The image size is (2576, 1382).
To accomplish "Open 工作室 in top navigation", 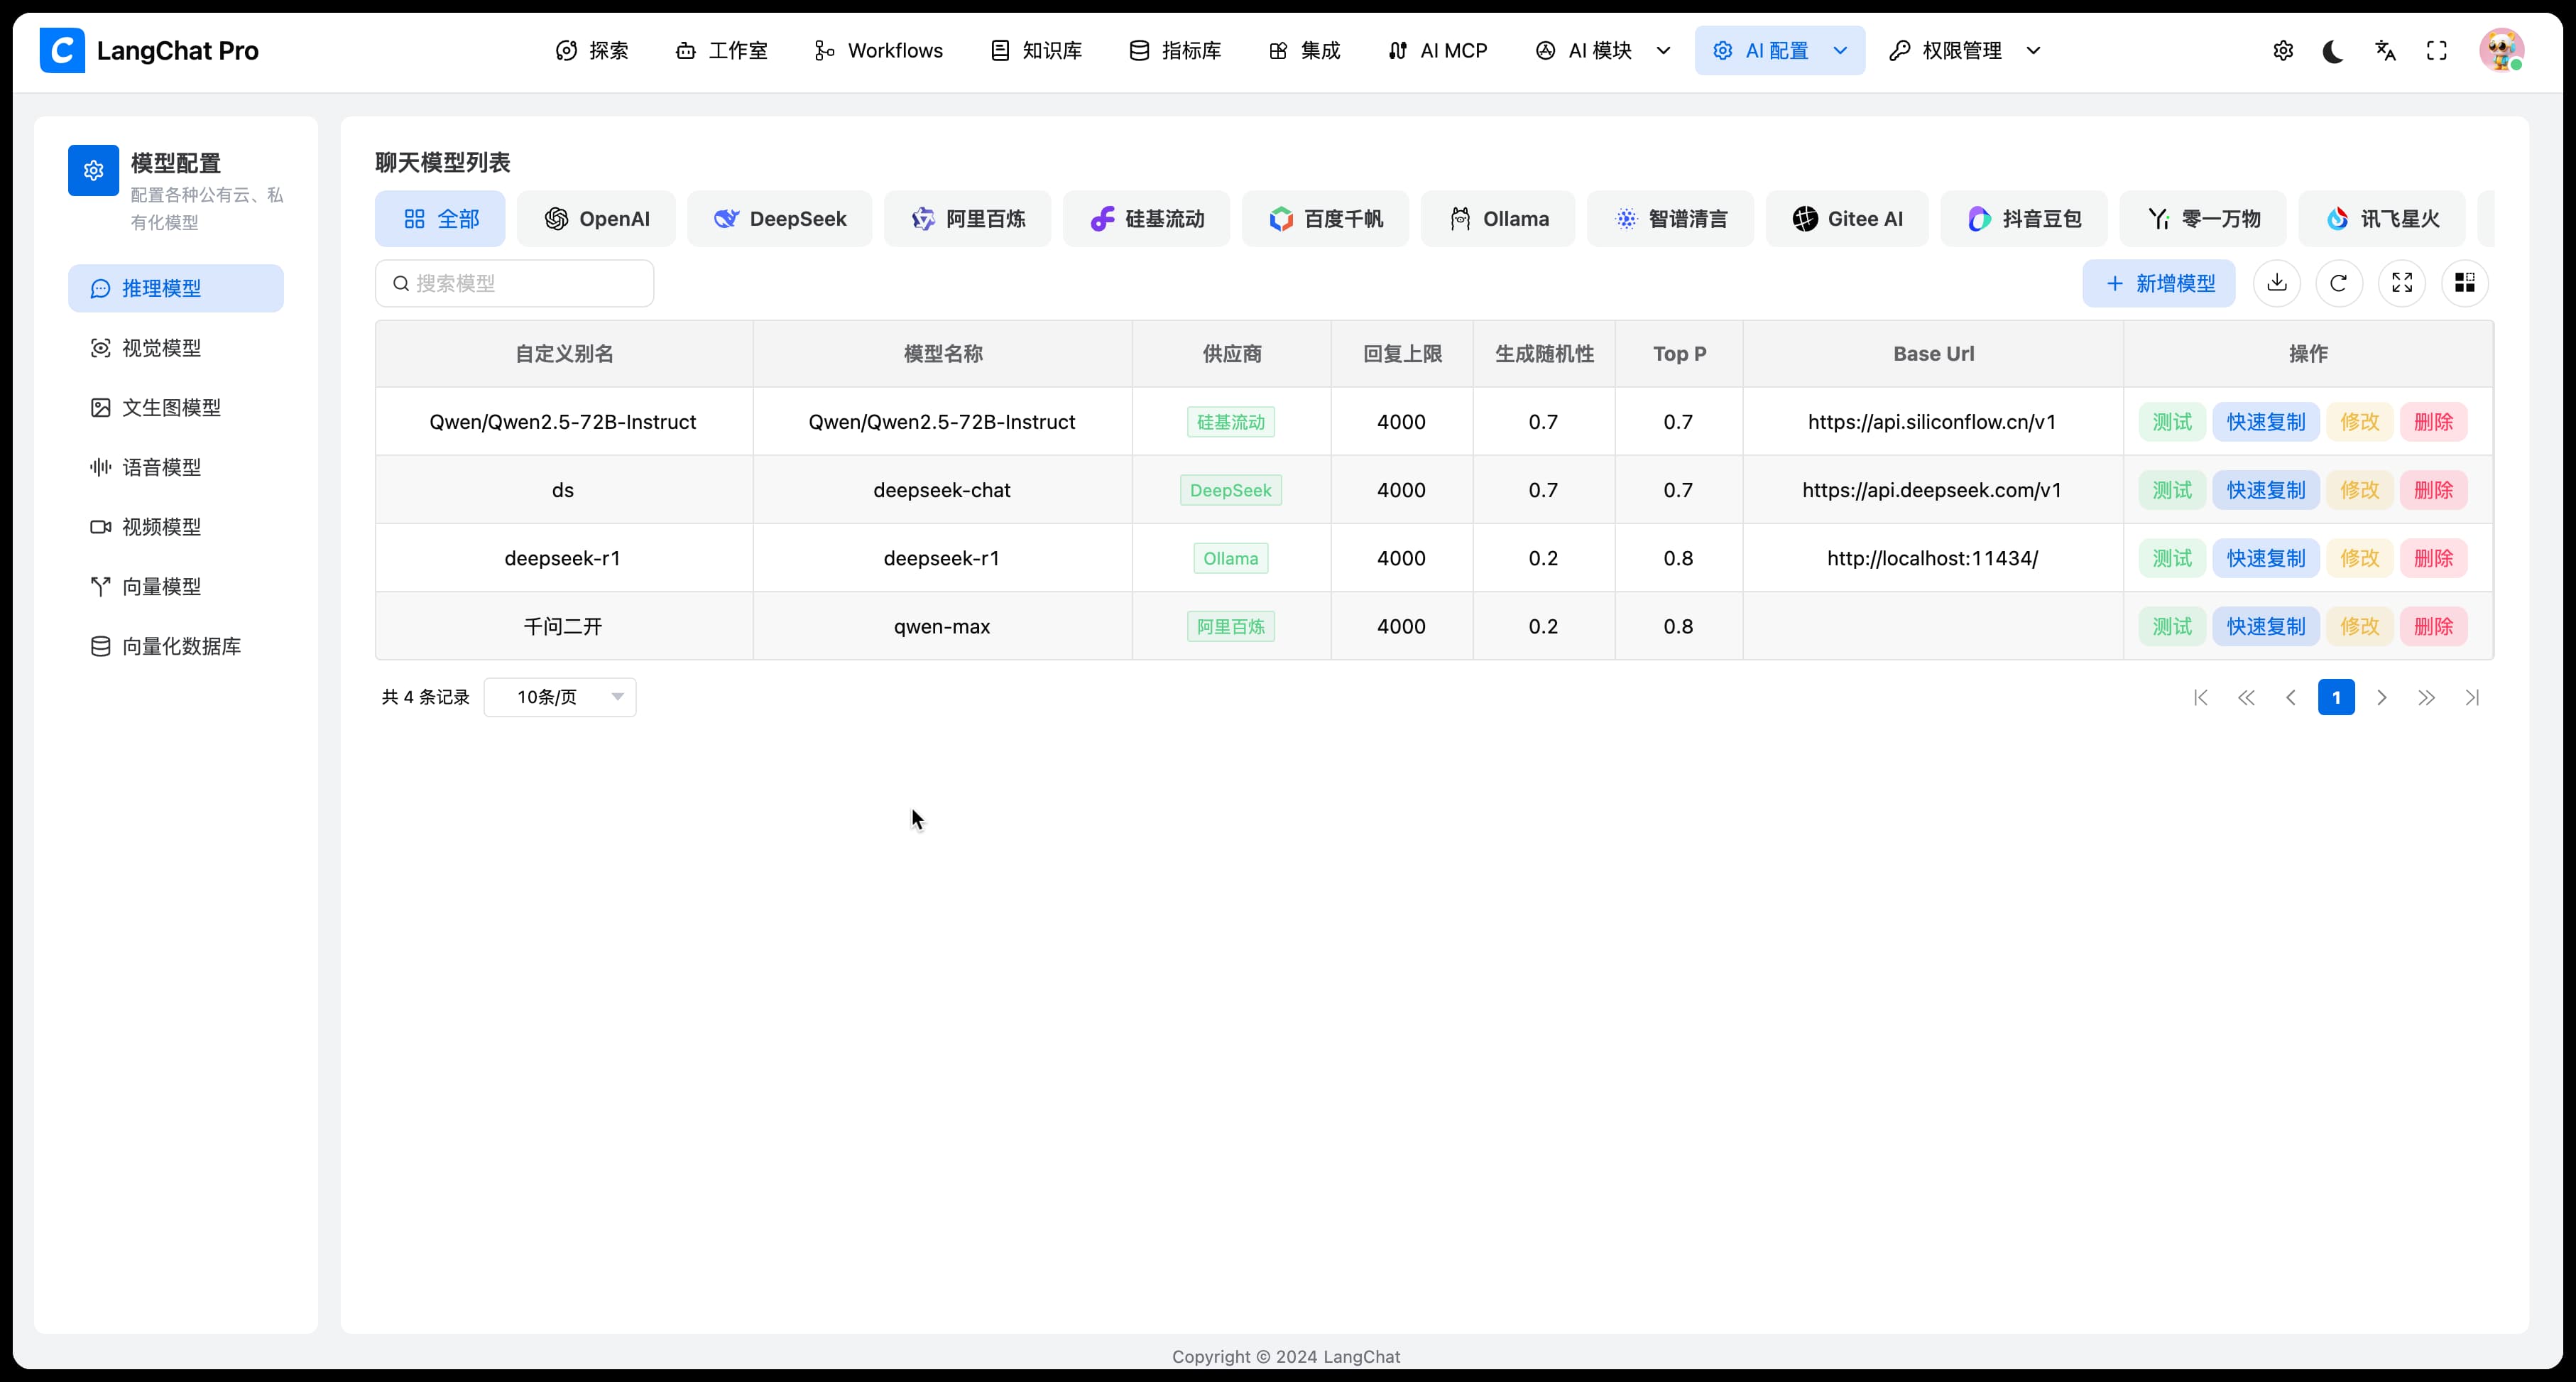I will (722, 50).
